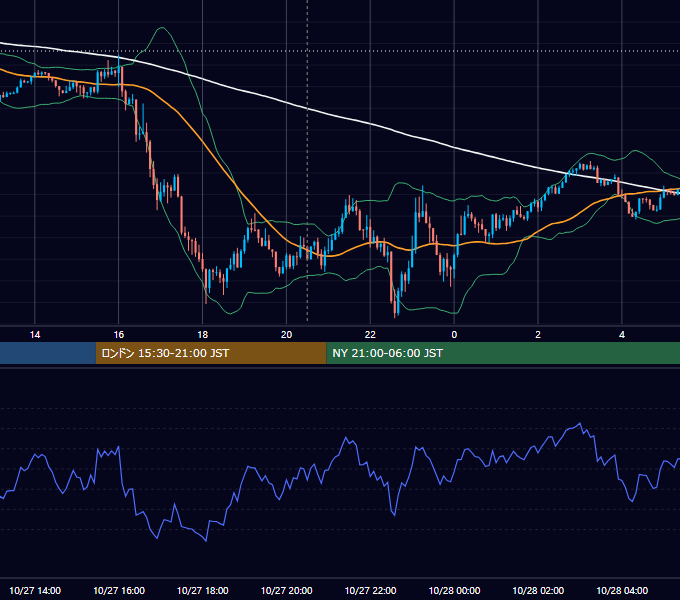The height and width of the screenshot is (600, 680).
Task: Click the 10/28 00:00 date label
Action: click(454, 590)
